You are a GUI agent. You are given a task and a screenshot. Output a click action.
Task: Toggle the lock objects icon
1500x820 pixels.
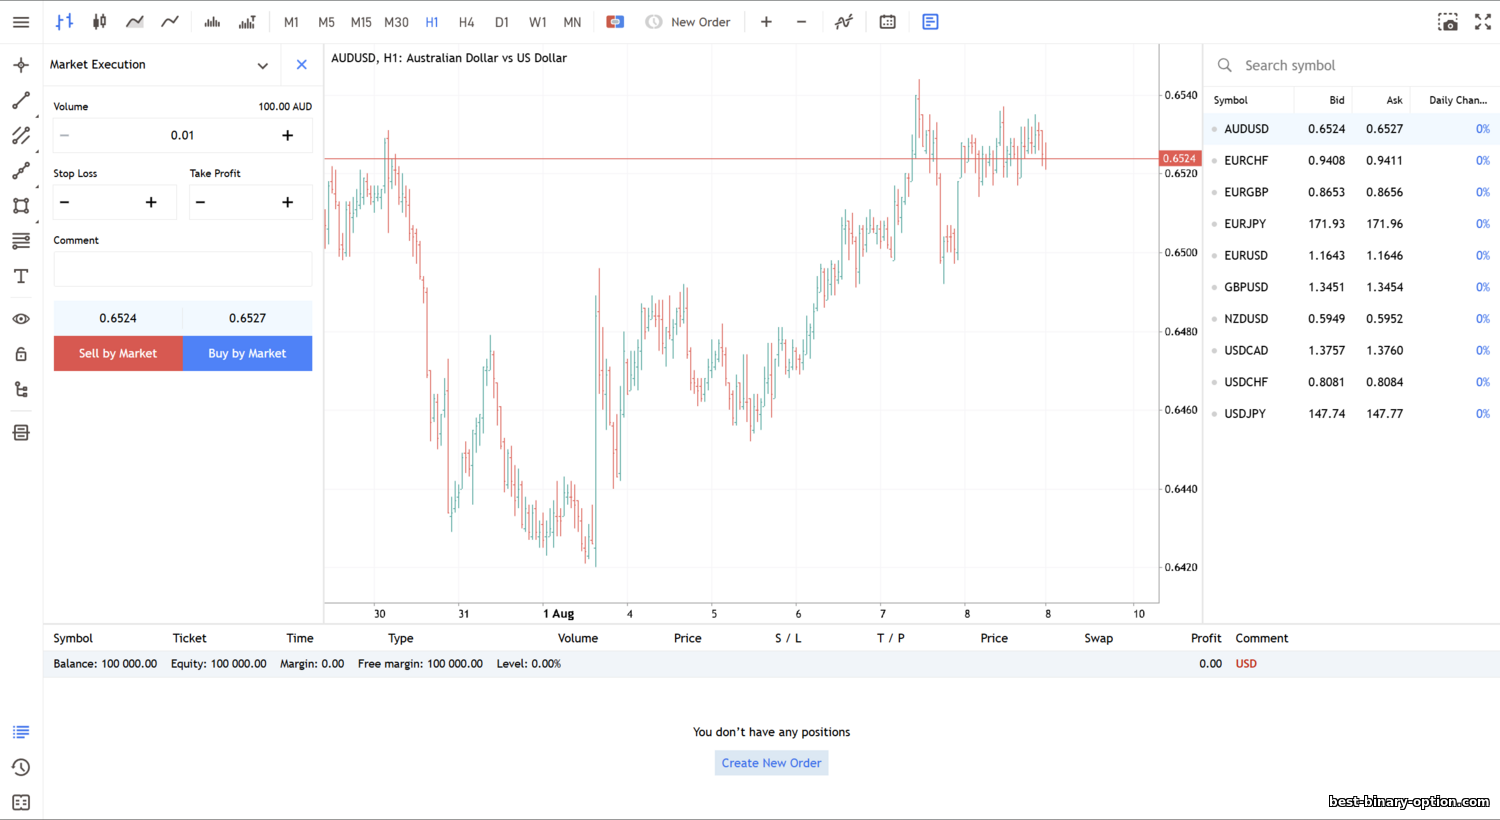click(21, 354)
